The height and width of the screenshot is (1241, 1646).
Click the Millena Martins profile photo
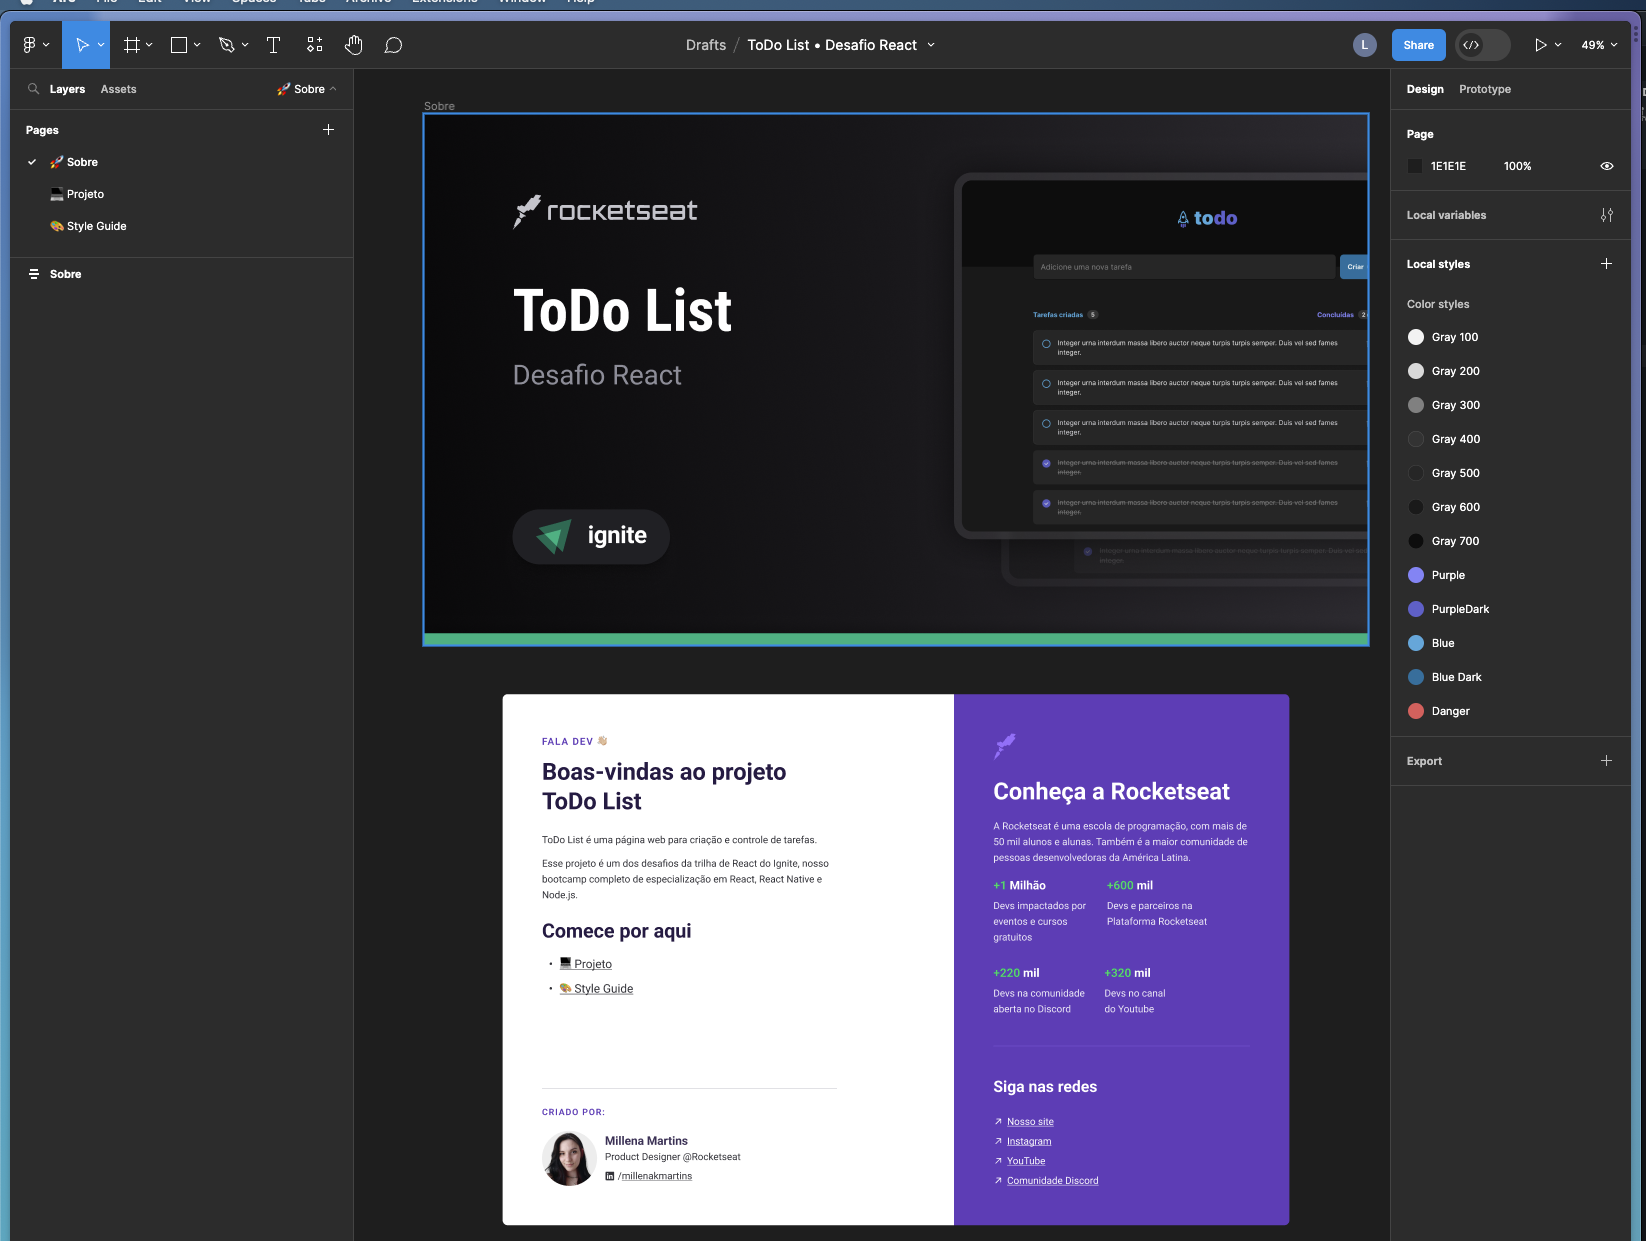click(569, 1159)
